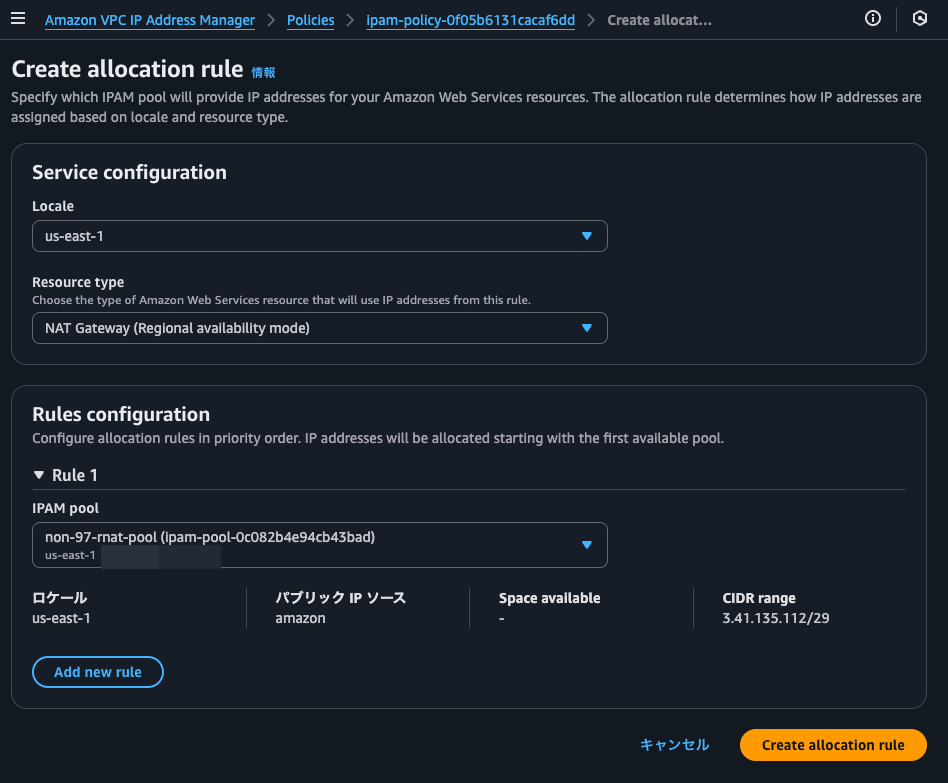The height and width of the screenshot is (783, 948).
Task: Open the us-east-1 Locale select box
Action: click(x=310, y=236)
